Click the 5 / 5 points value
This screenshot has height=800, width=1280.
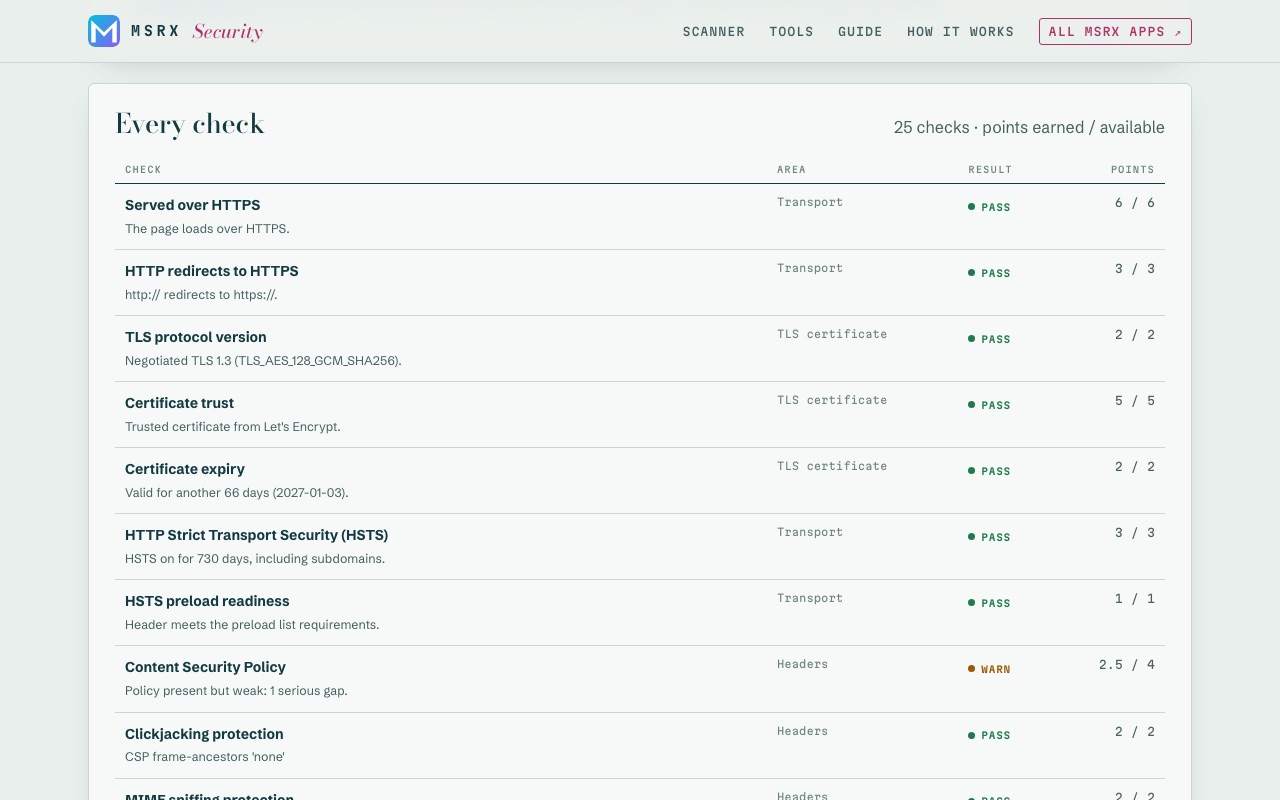point(1135,401)
